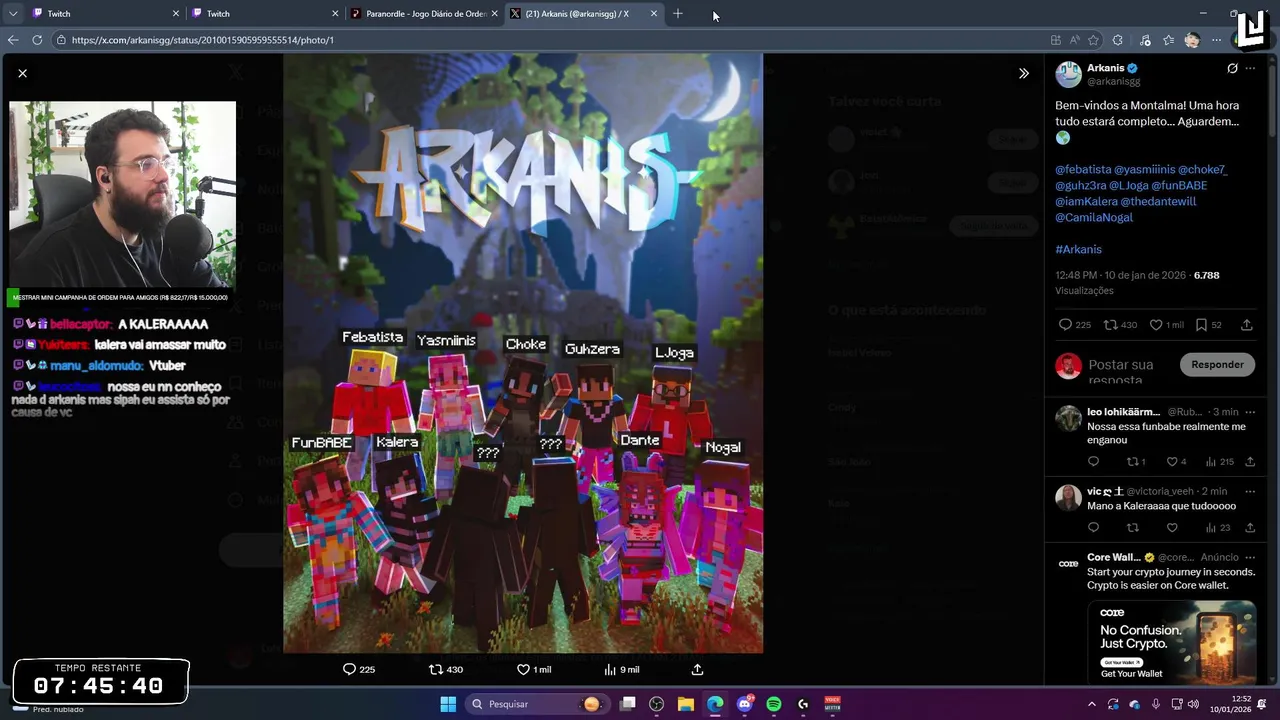Open the tab search dropdown arrow
Image resolution: width=1280 pixels, height=720 pixels.
pos(13,14)
